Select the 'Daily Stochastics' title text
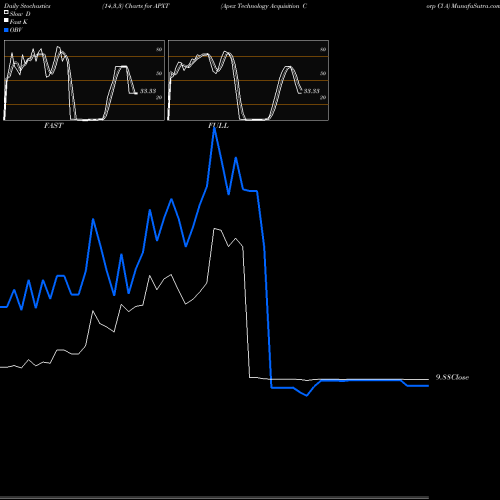 (27, 6)
